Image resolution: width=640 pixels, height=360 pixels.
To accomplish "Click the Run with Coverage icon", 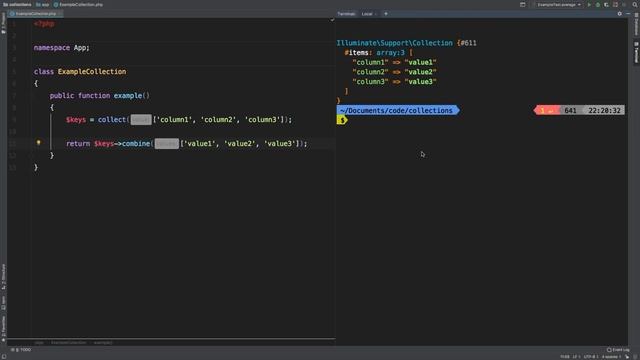I will pos(606,4).
